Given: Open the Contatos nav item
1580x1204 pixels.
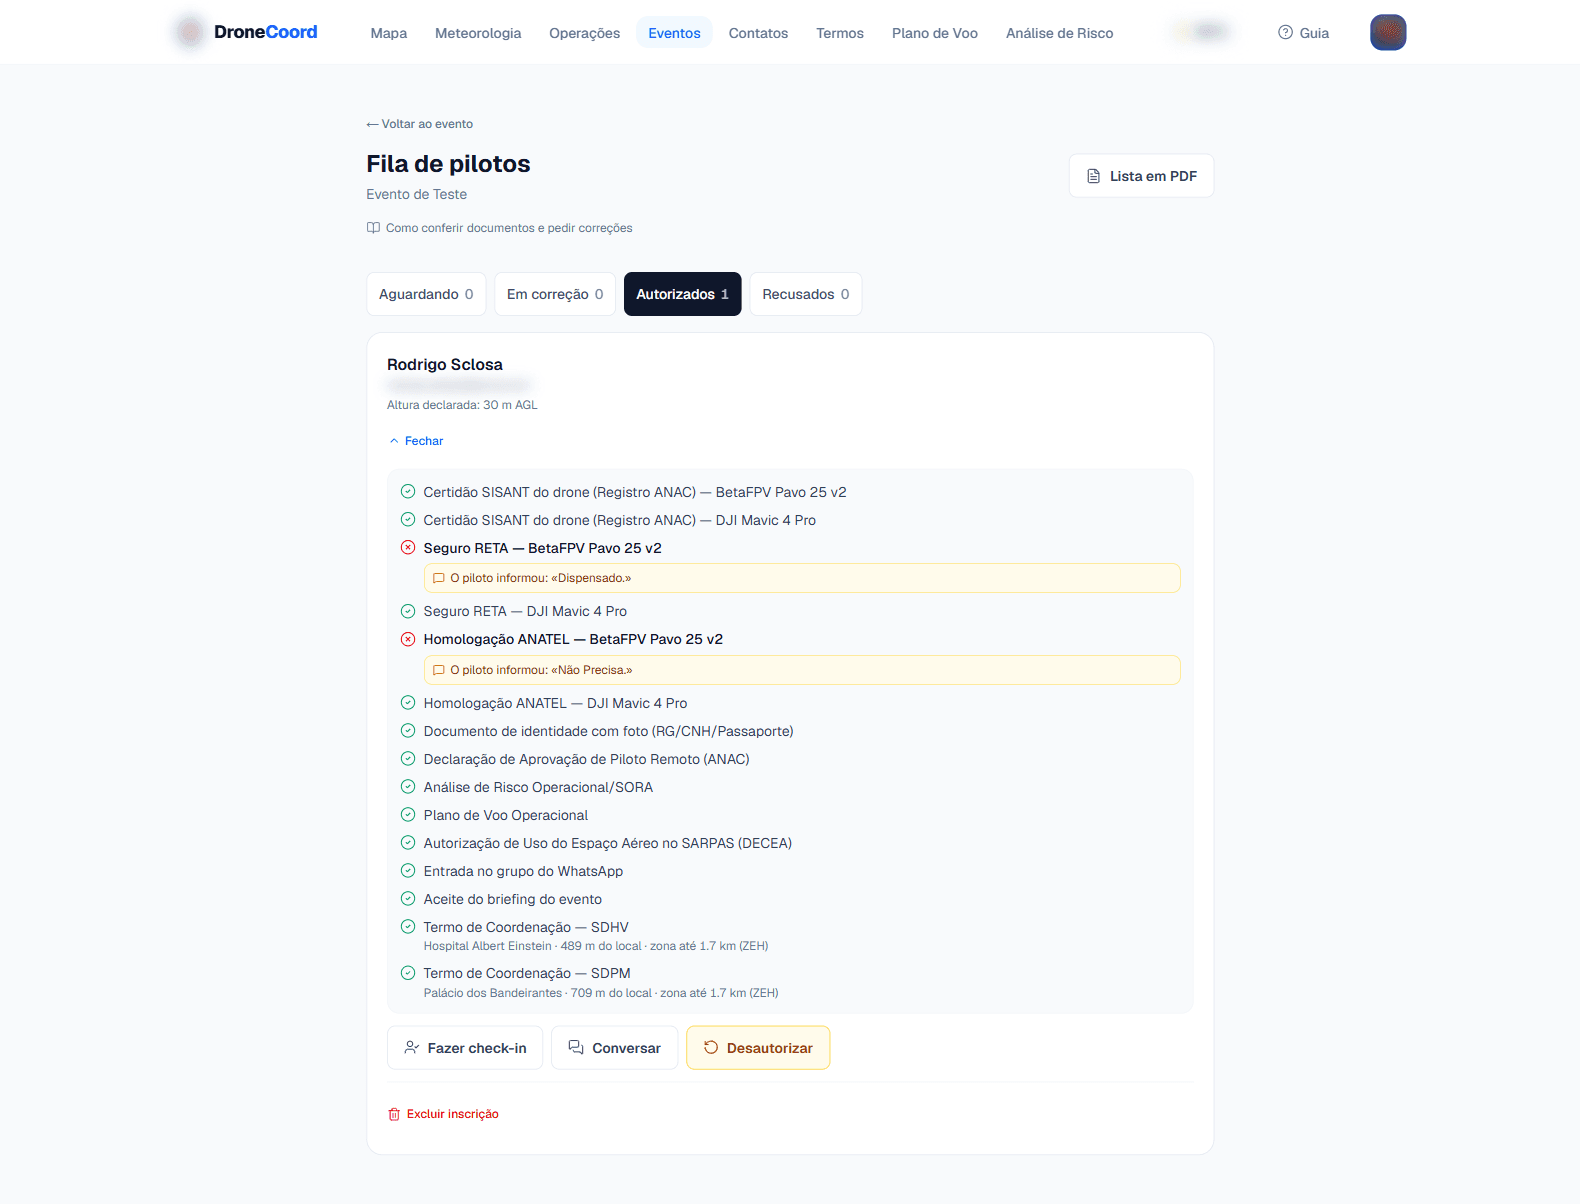Looking at the screenshot, I should coord(758,33).
